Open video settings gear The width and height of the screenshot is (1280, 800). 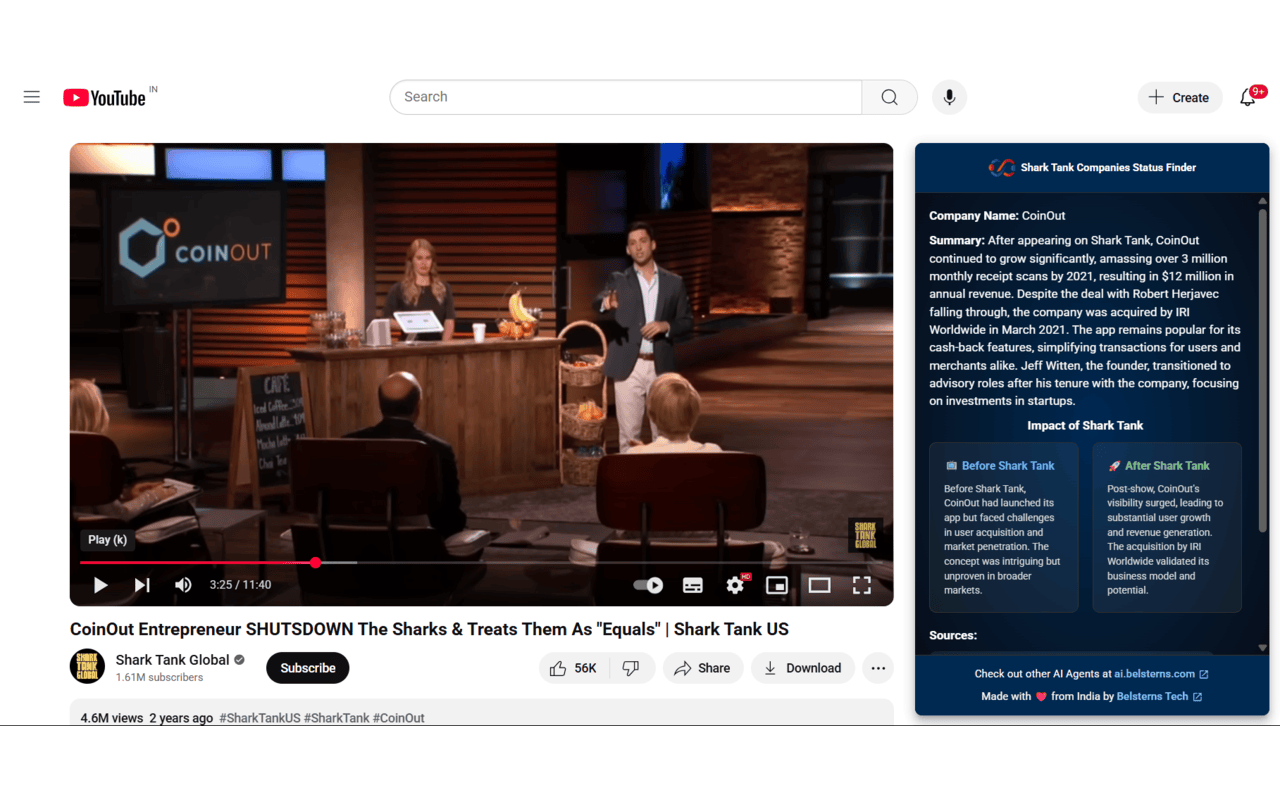735,585
